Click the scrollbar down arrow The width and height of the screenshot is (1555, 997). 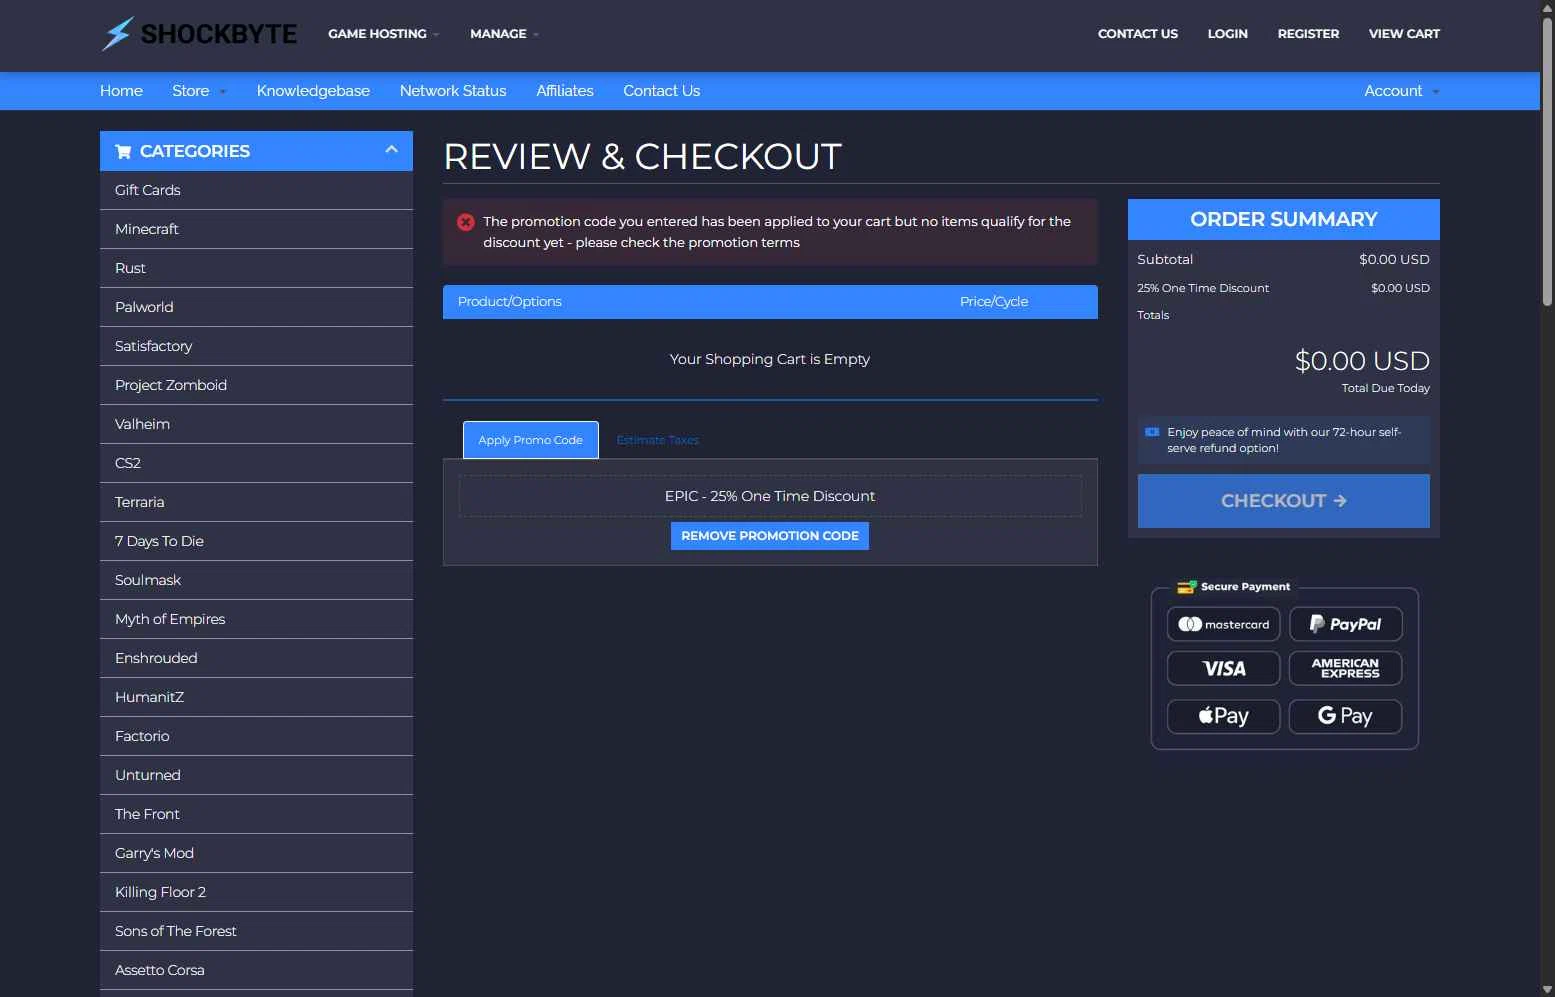click(1547, 989)
